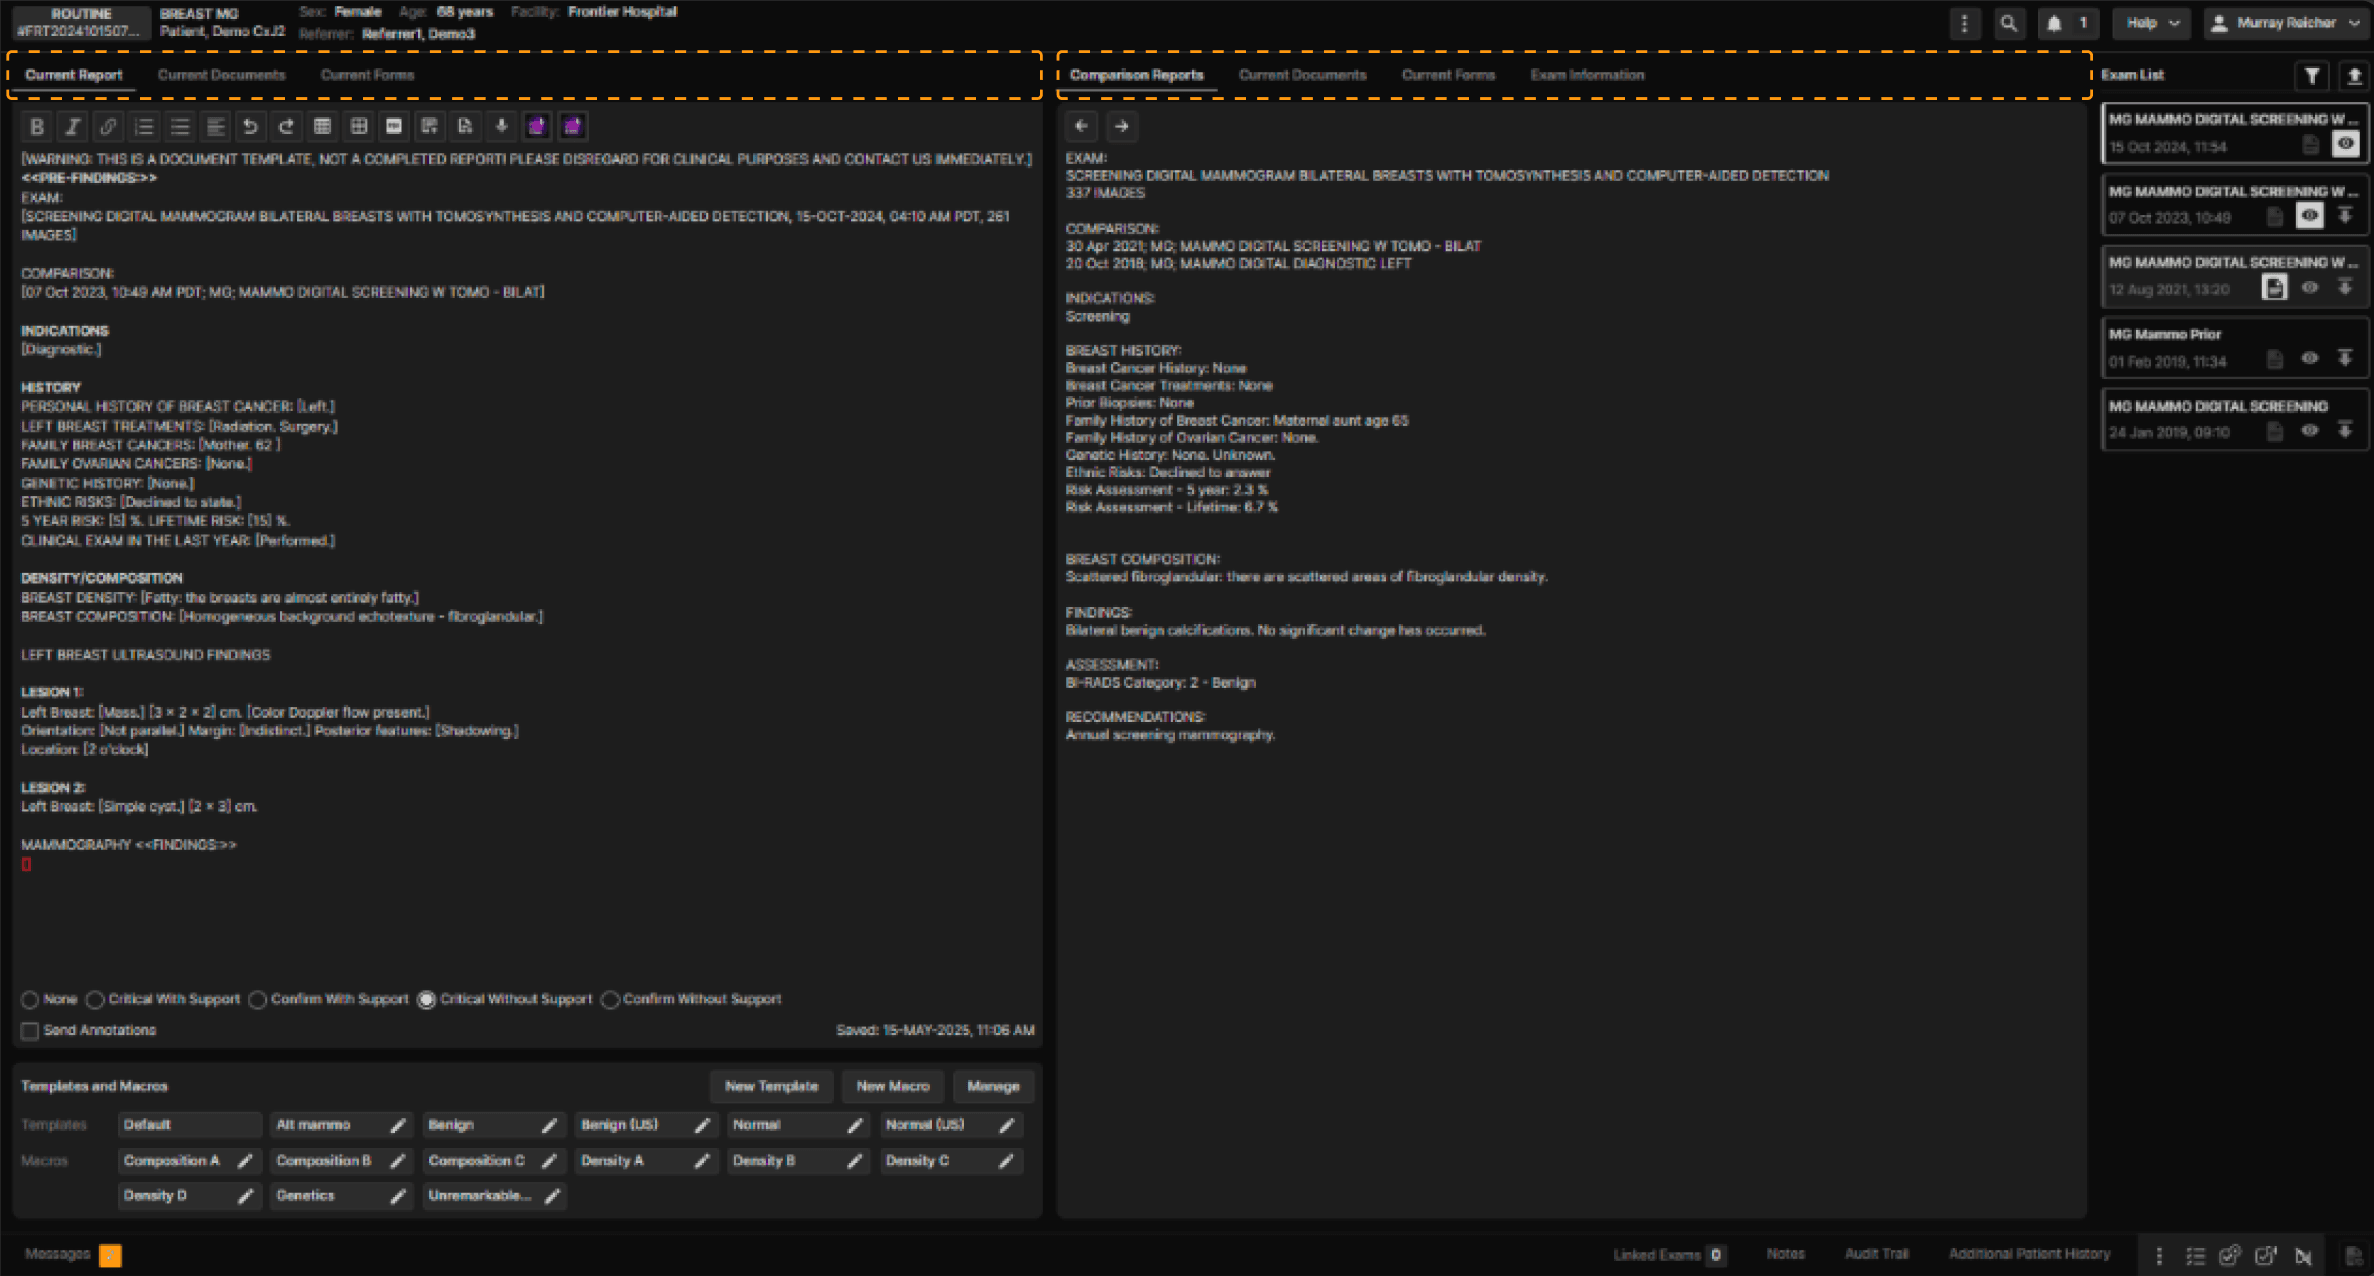The width and height of the screenshot is (2374, 1276).
Task: Toggle bold formatting in report editor
Action: [x=37, y=127]
